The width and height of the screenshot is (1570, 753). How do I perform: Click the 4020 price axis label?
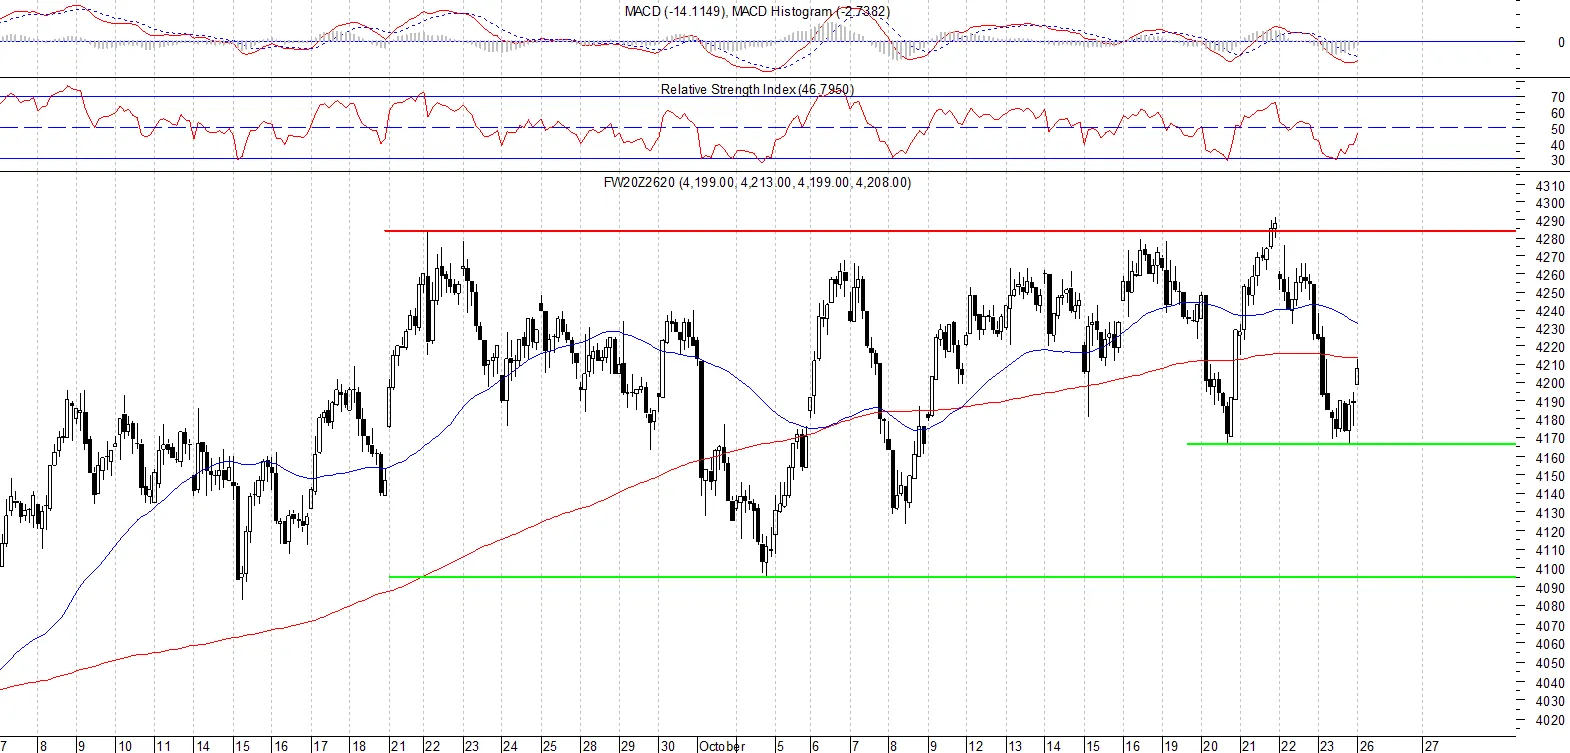1550,720
